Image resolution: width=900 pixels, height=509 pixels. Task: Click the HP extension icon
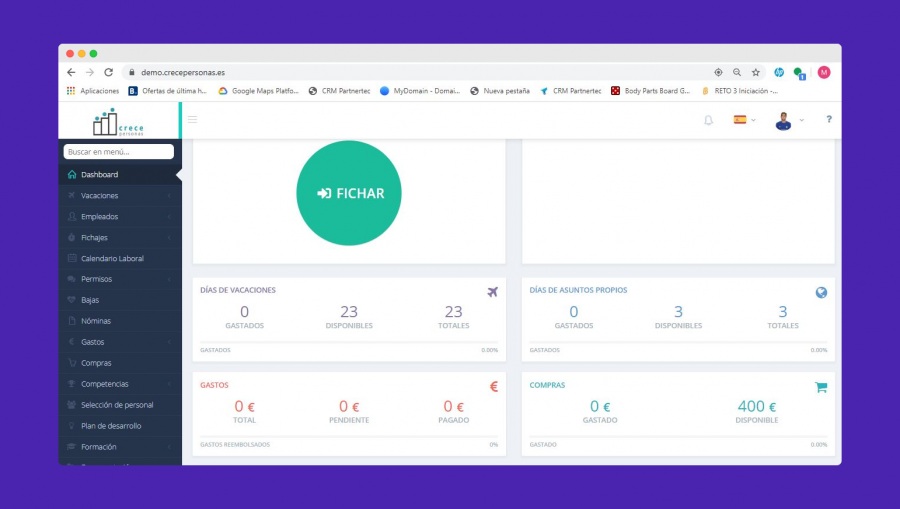(779, 72)
